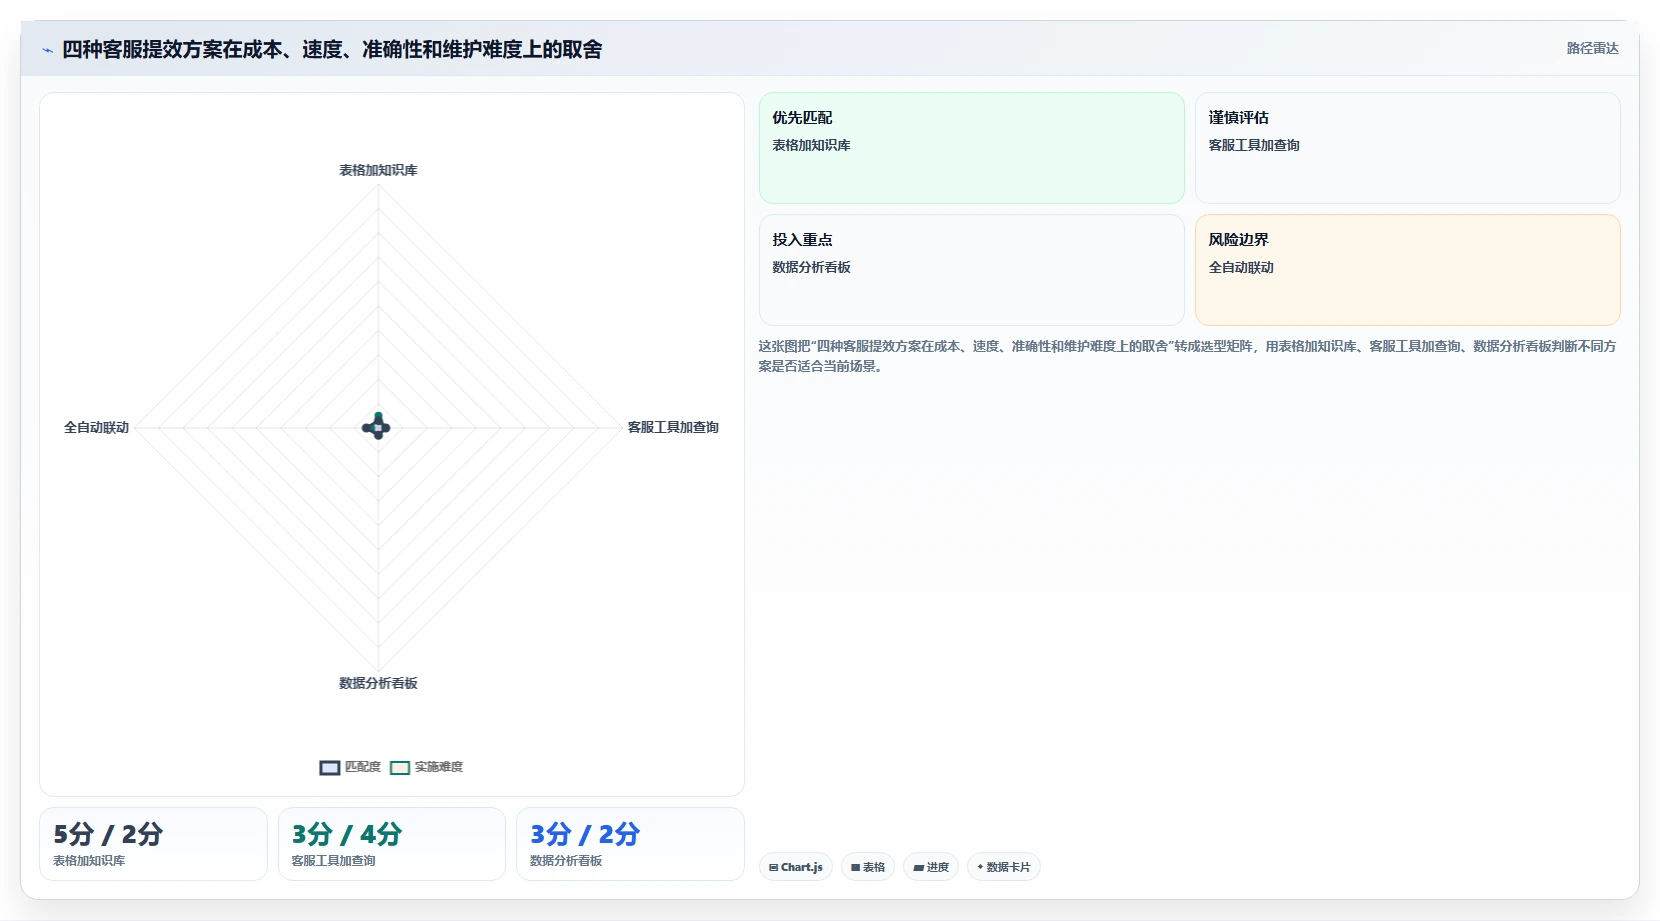Screen dimensions: 1660x921
Task: Click the 3分 / 4分 score card
Action: click(392, 844)
